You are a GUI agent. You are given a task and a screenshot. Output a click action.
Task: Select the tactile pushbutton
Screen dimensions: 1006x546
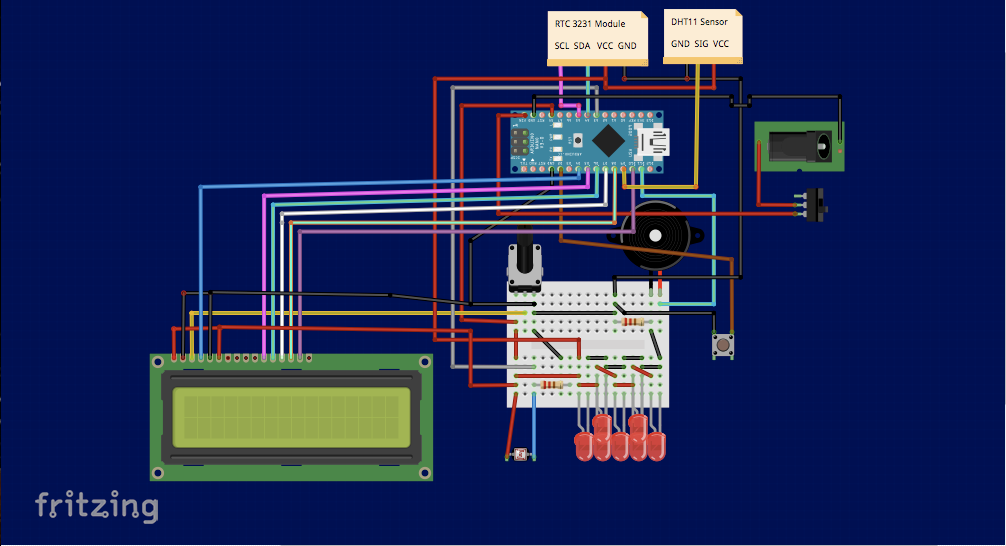tap(723, 345)
